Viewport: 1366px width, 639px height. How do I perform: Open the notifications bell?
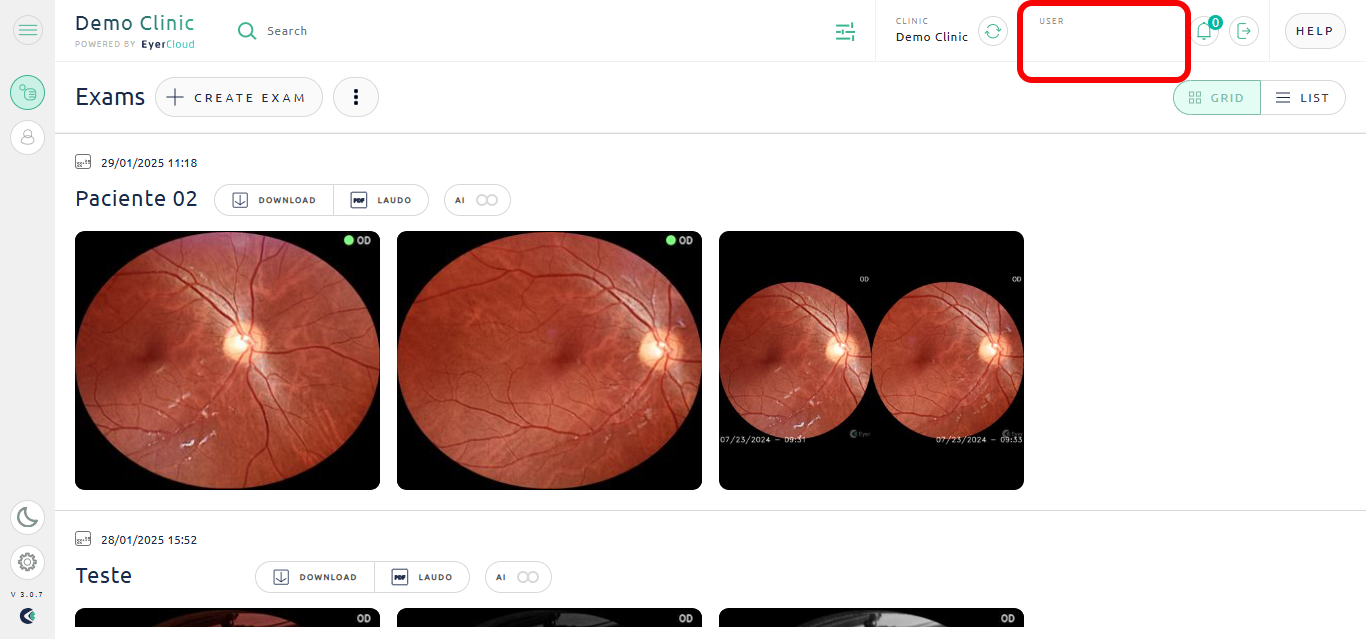coord(1204,31)
